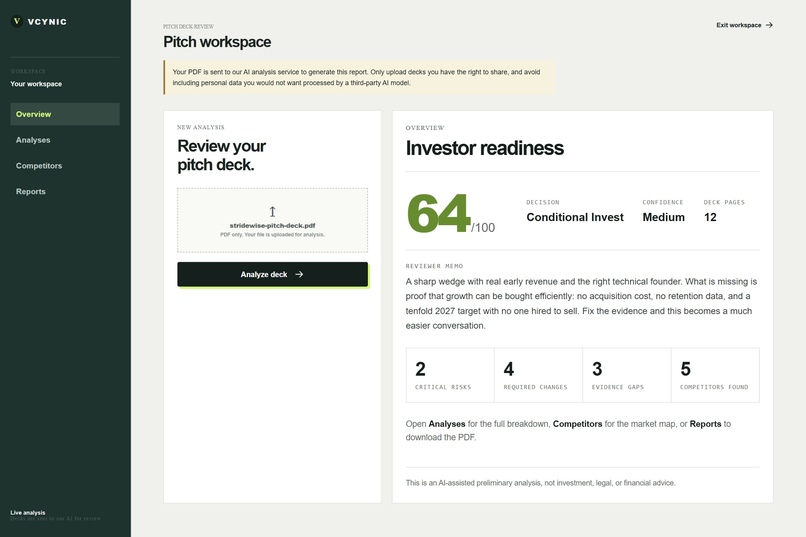Open the 5 Competitors Found card

pos(716,375)
